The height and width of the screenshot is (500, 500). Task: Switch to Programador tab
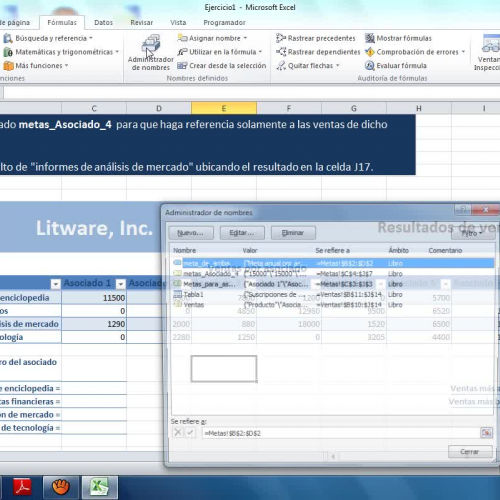[x=224, y=23]
